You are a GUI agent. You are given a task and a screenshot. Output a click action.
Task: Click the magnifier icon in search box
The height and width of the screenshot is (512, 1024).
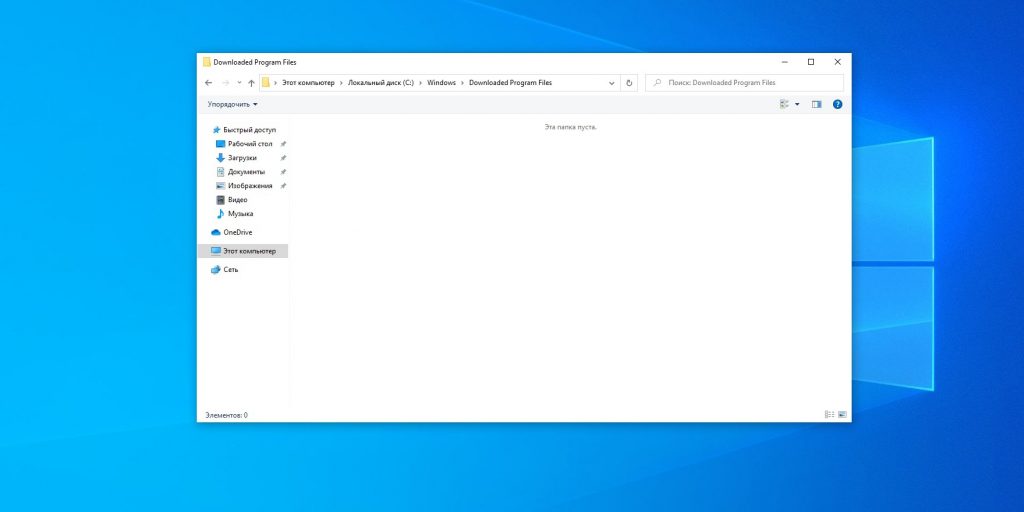[658, 83]
